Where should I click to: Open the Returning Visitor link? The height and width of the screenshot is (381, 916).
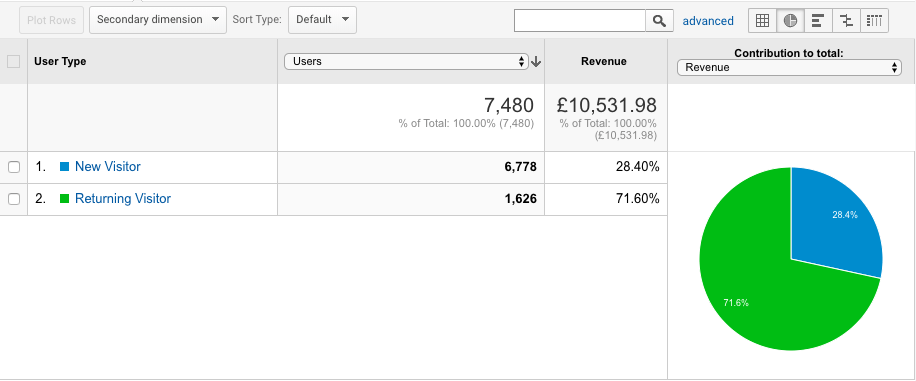(x=123, y=199)
